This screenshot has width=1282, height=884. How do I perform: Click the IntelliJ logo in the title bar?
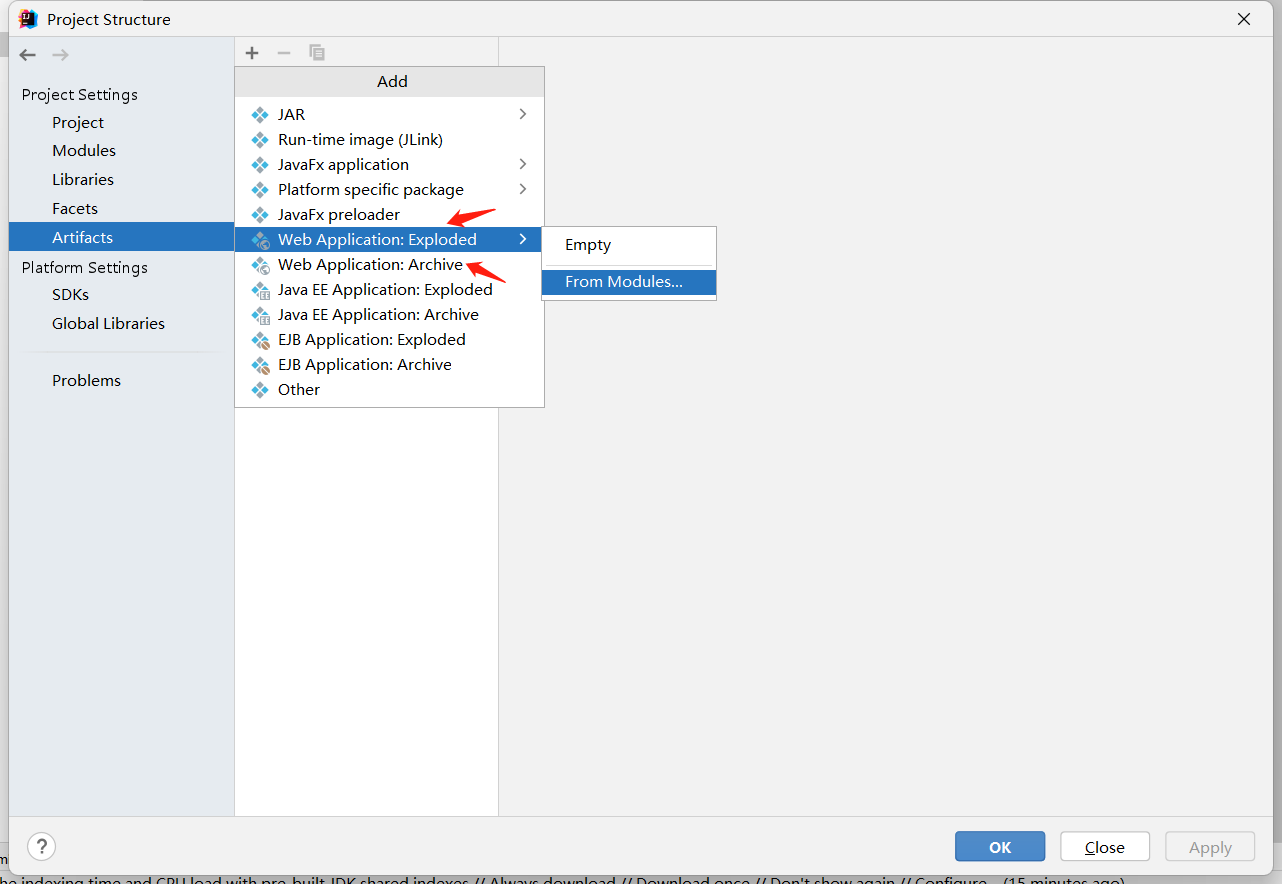pos(28,19)
